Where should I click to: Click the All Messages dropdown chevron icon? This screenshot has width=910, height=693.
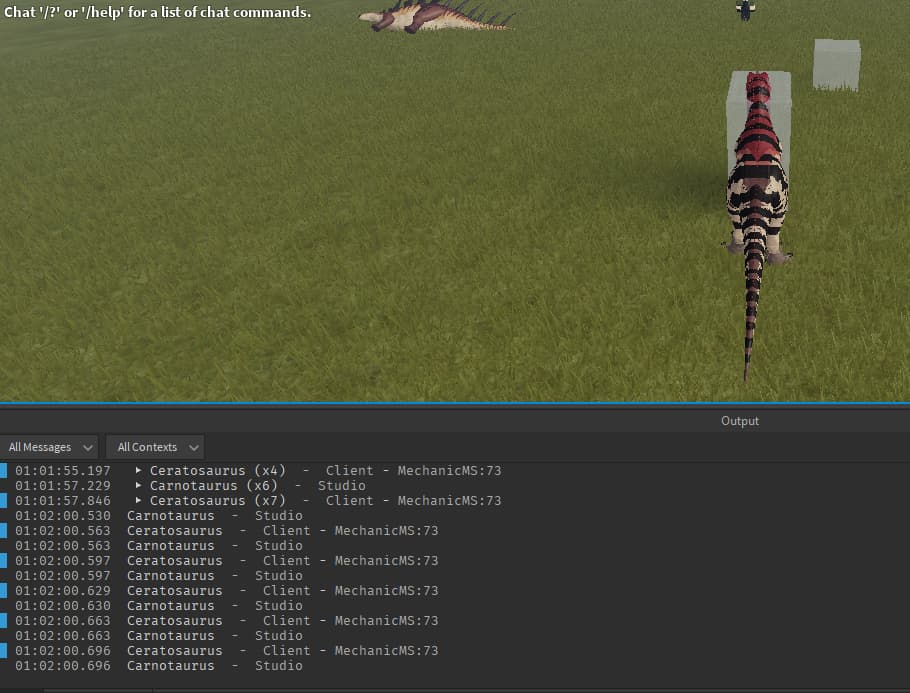(x=88, y=447)
